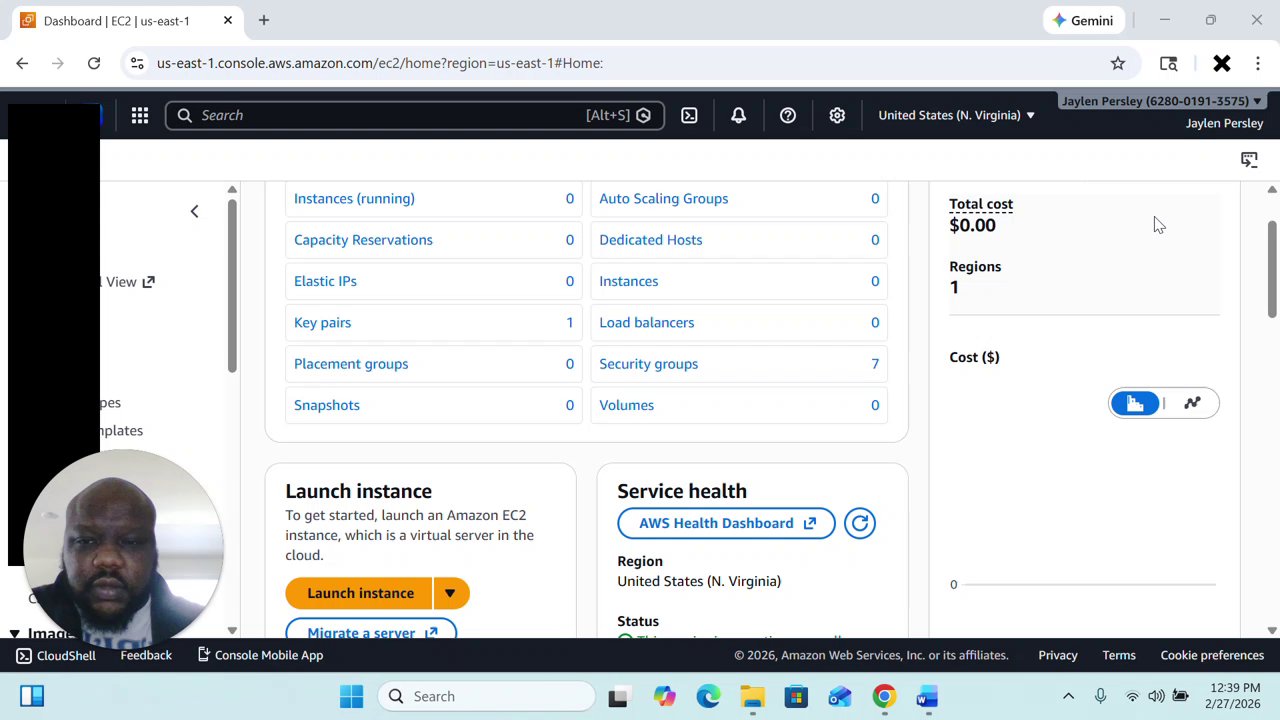
Task: Open Elastic IPs link
Action: pyautogui.click(x=325, y=281)
